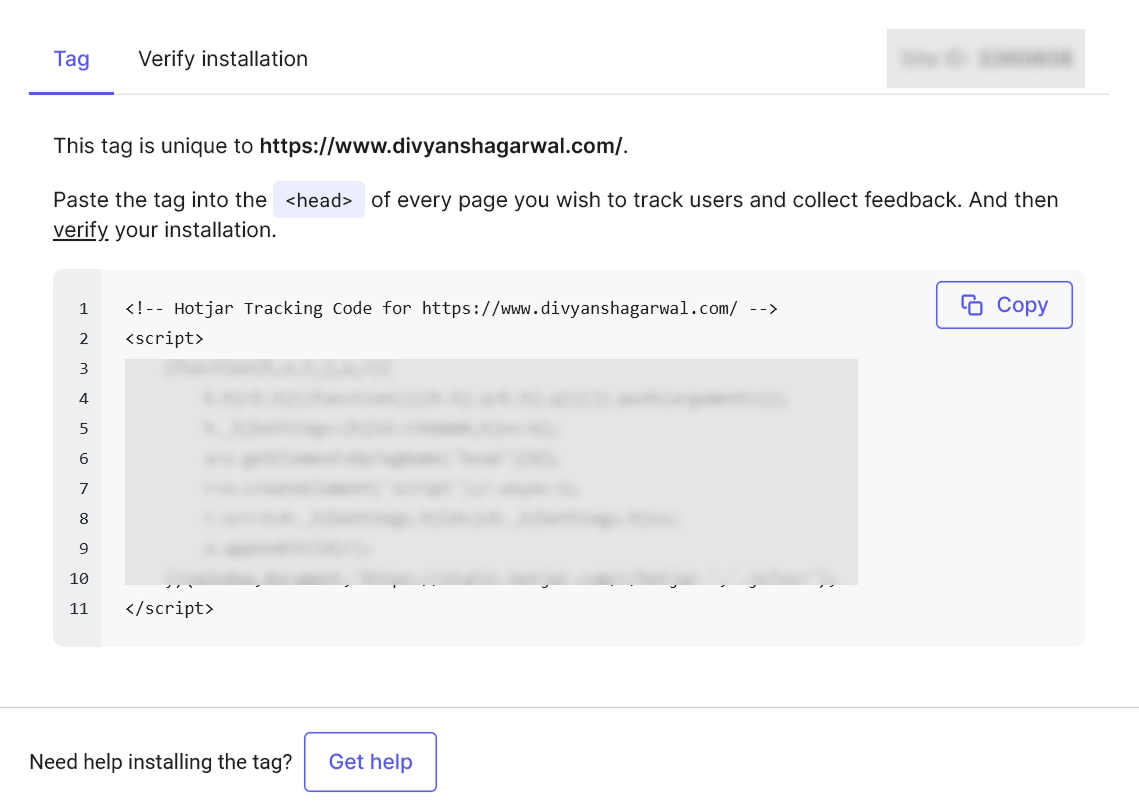The height and width of the screenshot is (812, 1139).
Task: Follow the underlined verify link
Action: [81, 230]
